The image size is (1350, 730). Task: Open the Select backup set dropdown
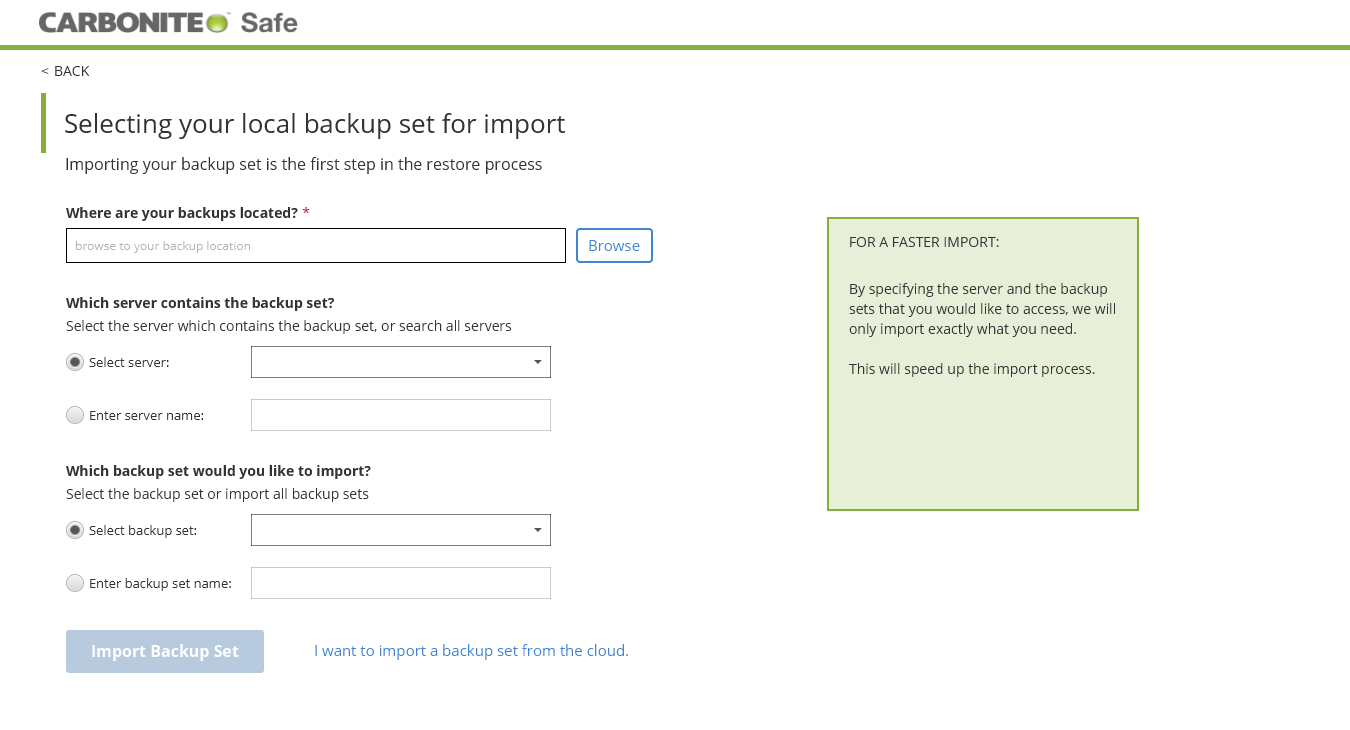click(401, 530)
